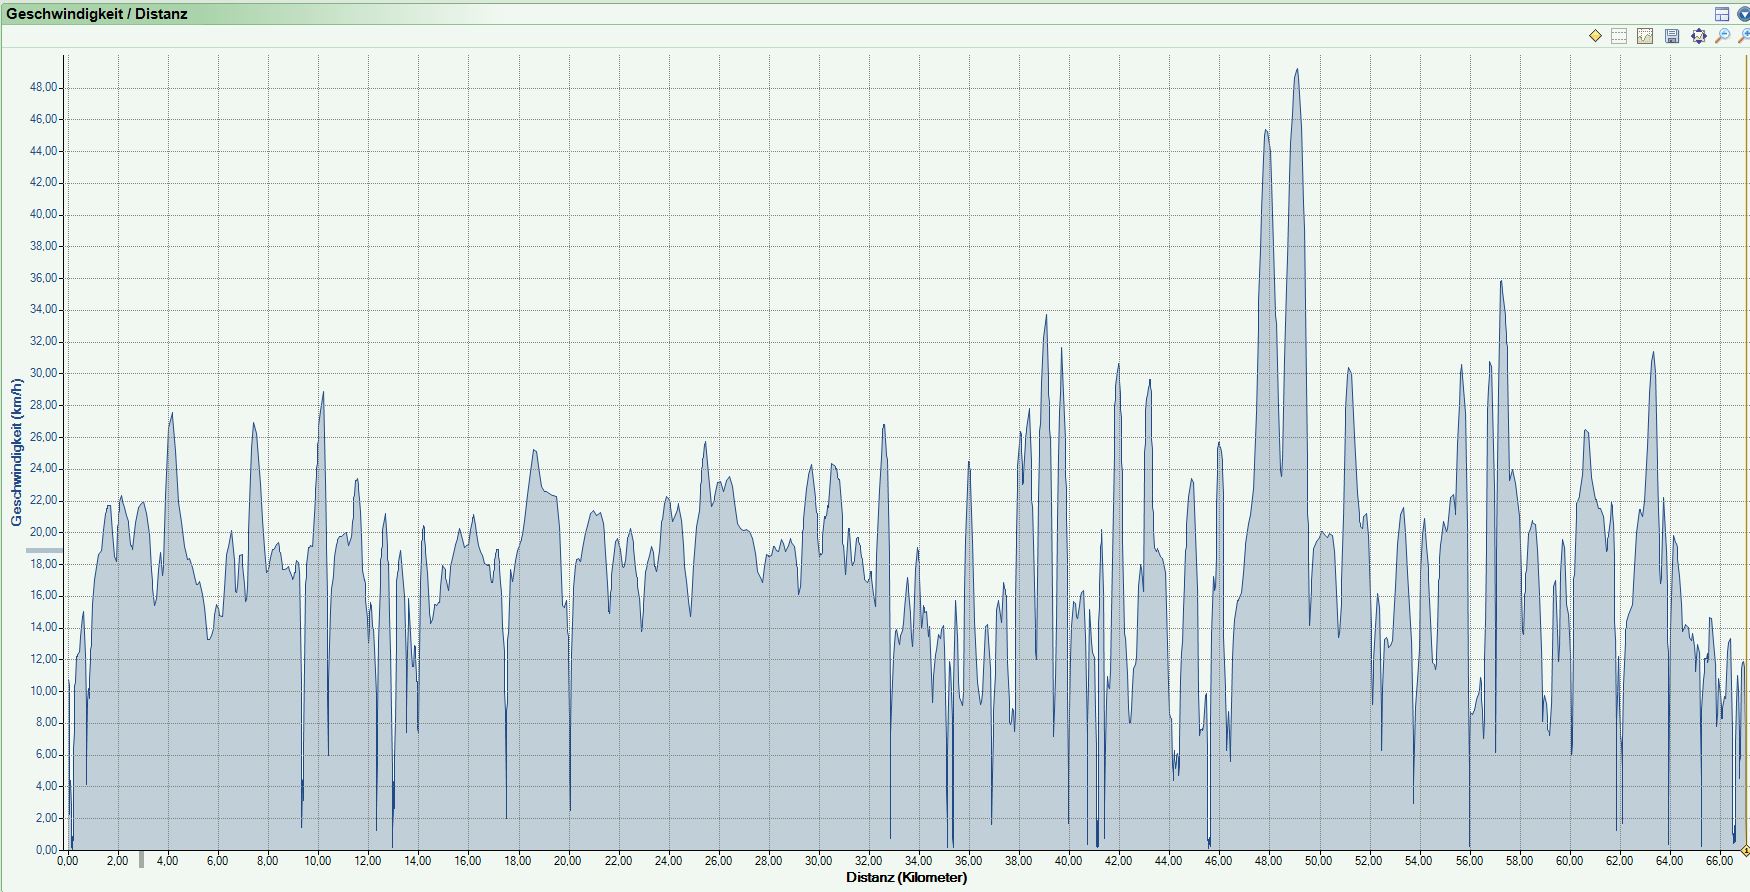Open the data table view icon
The height and width of the screenshot is (892, 1750).
[1620, 36]
